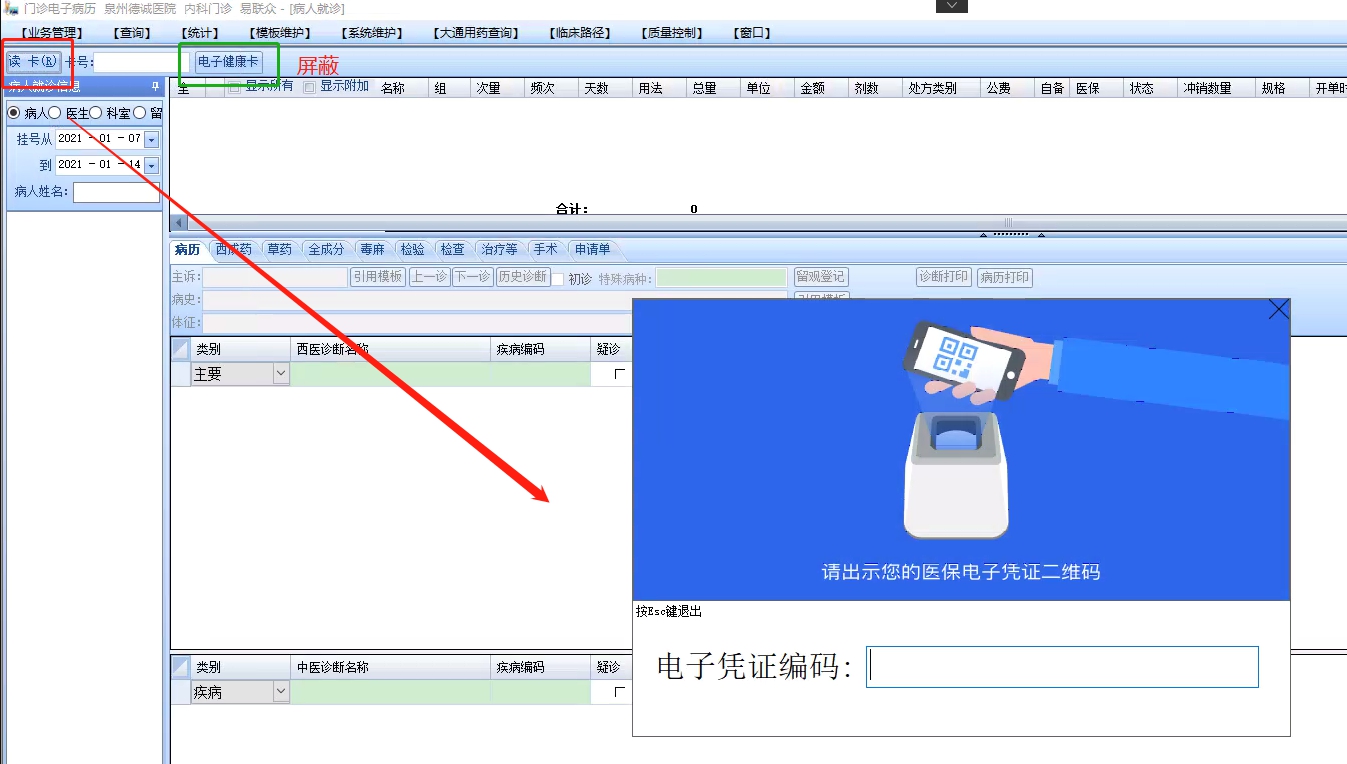Open the 【临床路径】 menu
Image resolution: width=1347 pixels, height=764 pixels.
pos(580,33)
